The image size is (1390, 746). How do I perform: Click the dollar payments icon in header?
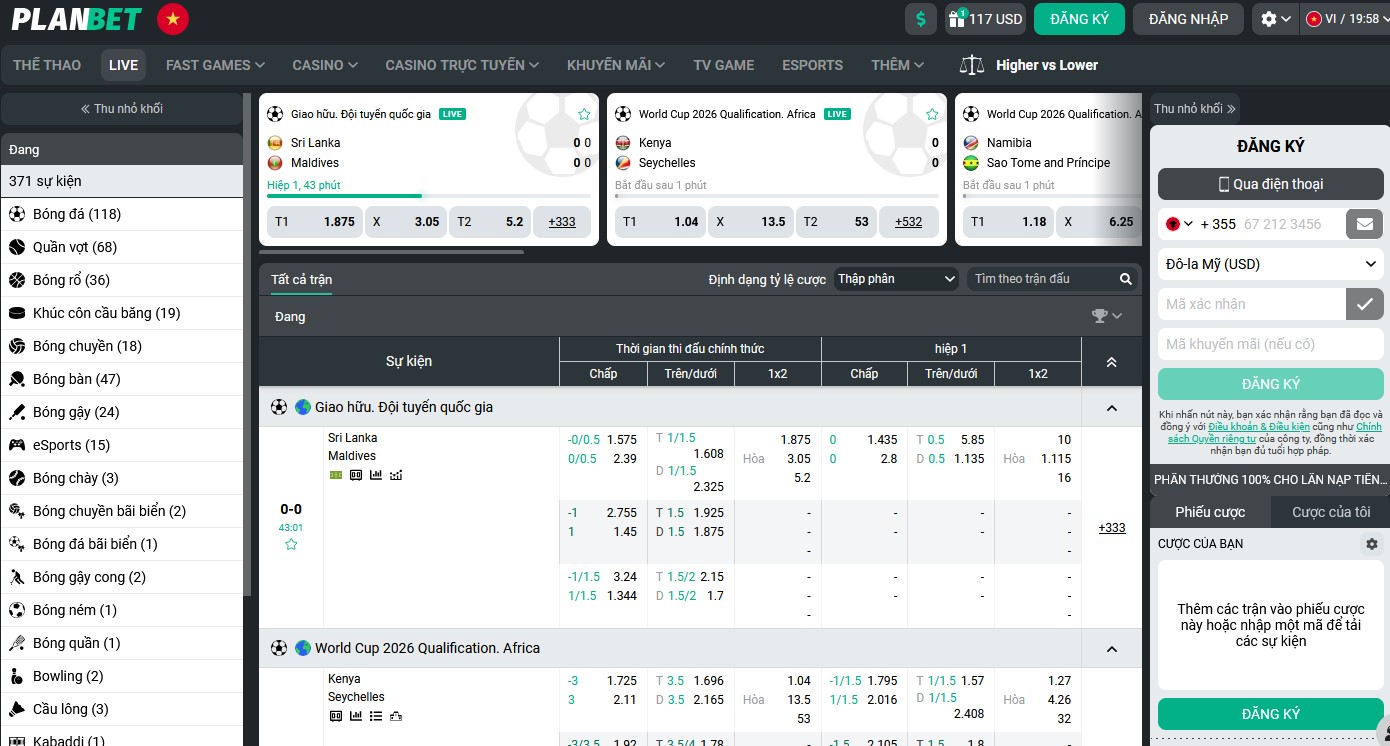[x=921, y=19]
